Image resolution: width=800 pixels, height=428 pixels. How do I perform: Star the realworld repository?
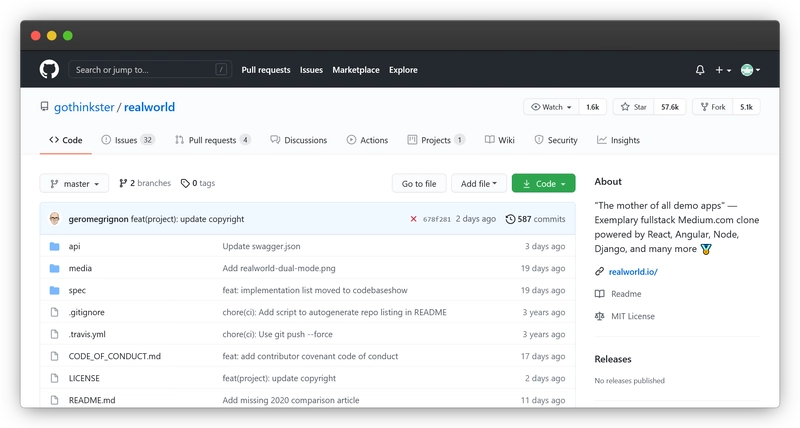click(x=633, y=107)
